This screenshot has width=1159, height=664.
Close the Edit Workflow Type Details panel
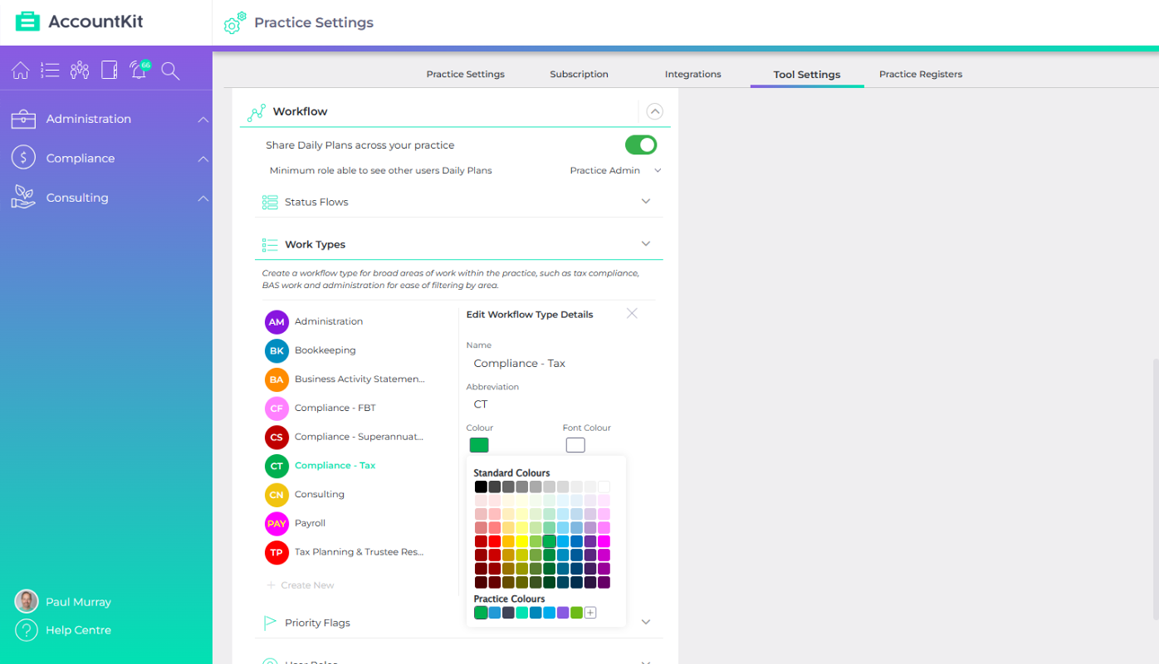click(x=632, y=314)
